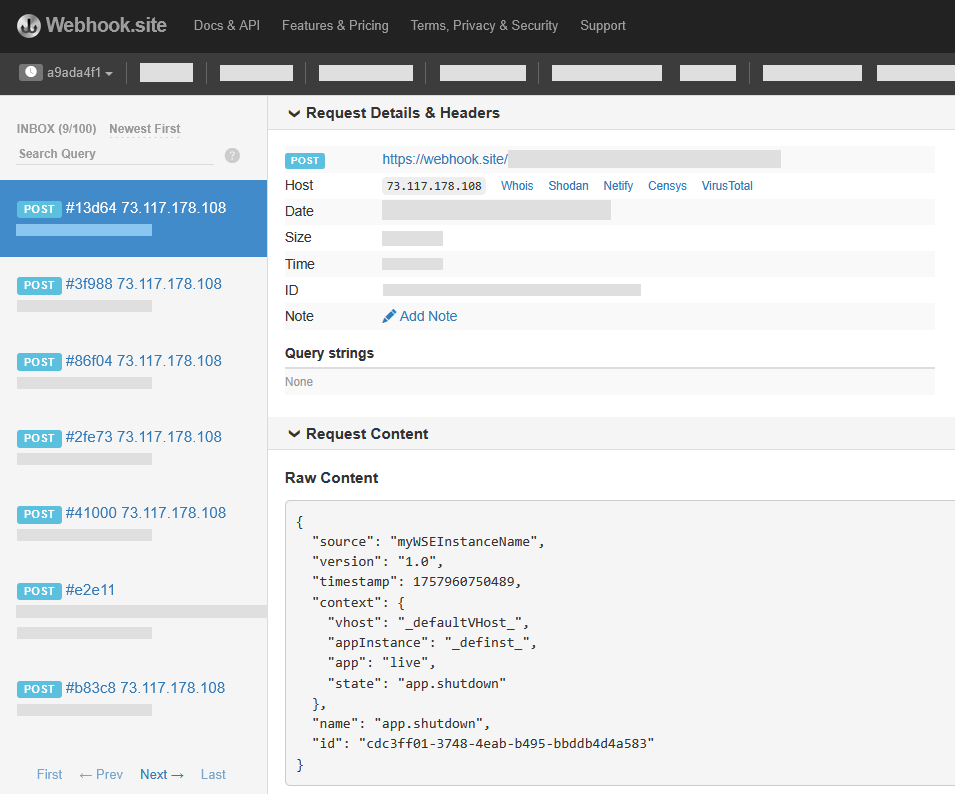Select request #2fe73 in inbox
Screen dimensions: 955x794
tap(133, 447)
